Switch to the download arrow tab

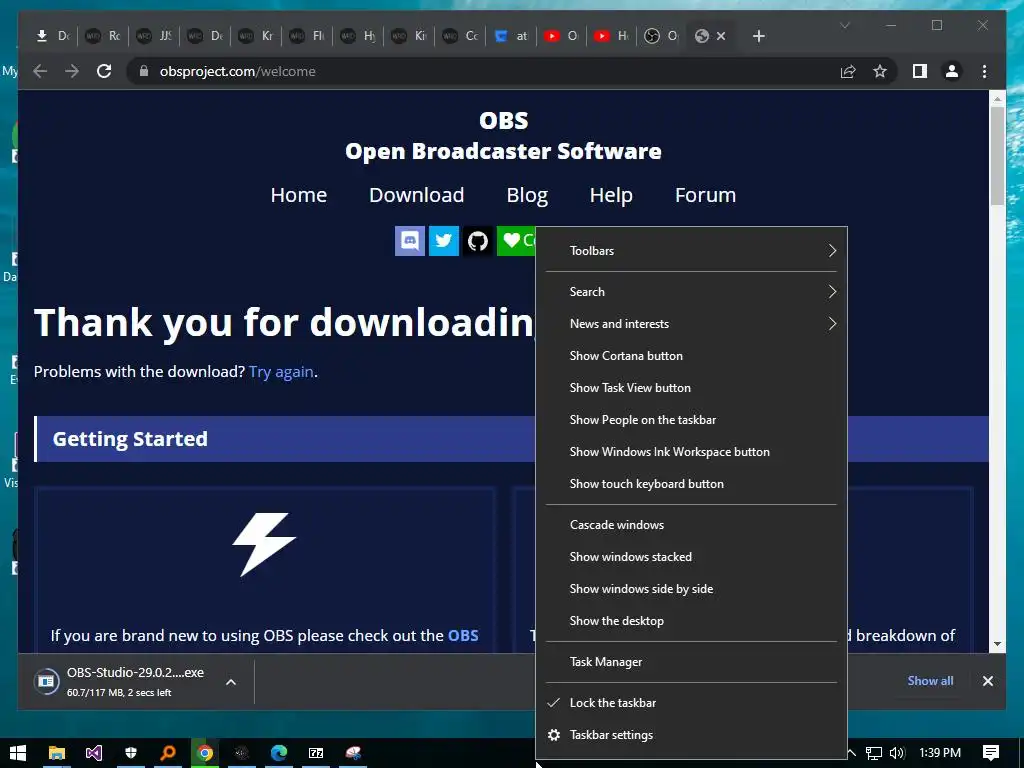[52, 36]
